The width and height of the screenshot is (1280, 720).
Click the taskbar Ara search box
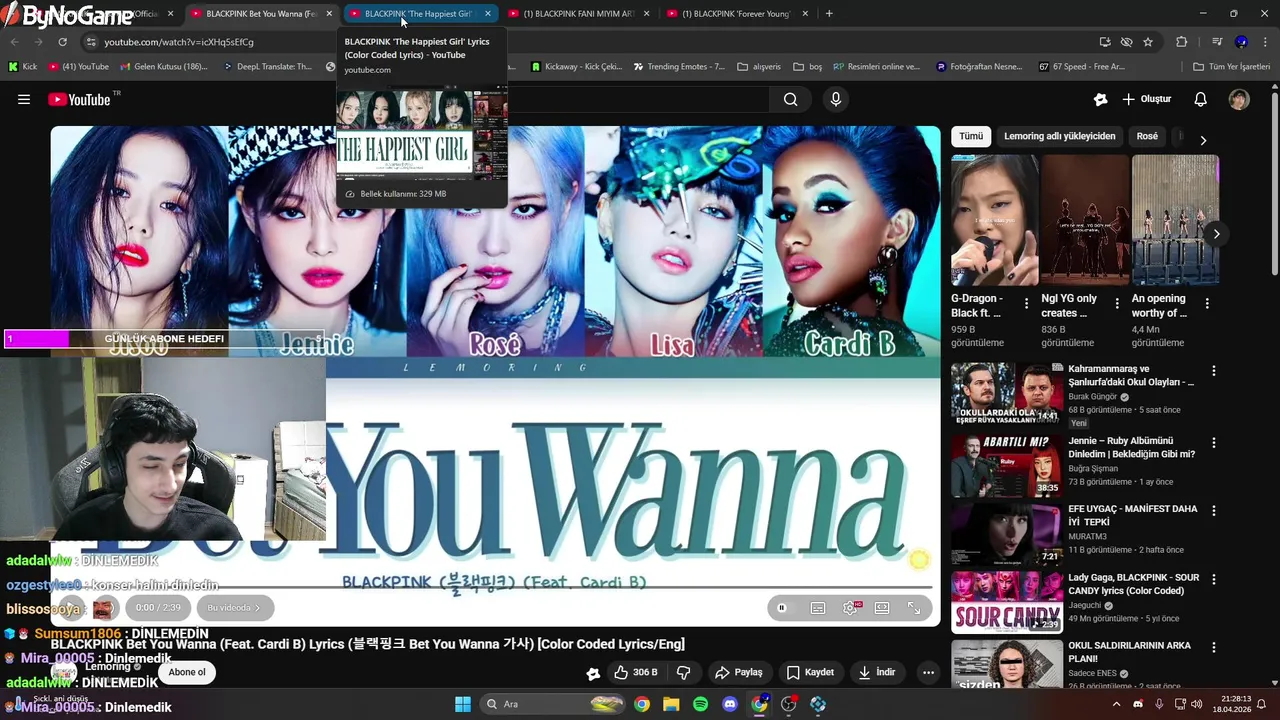[553, 704]
